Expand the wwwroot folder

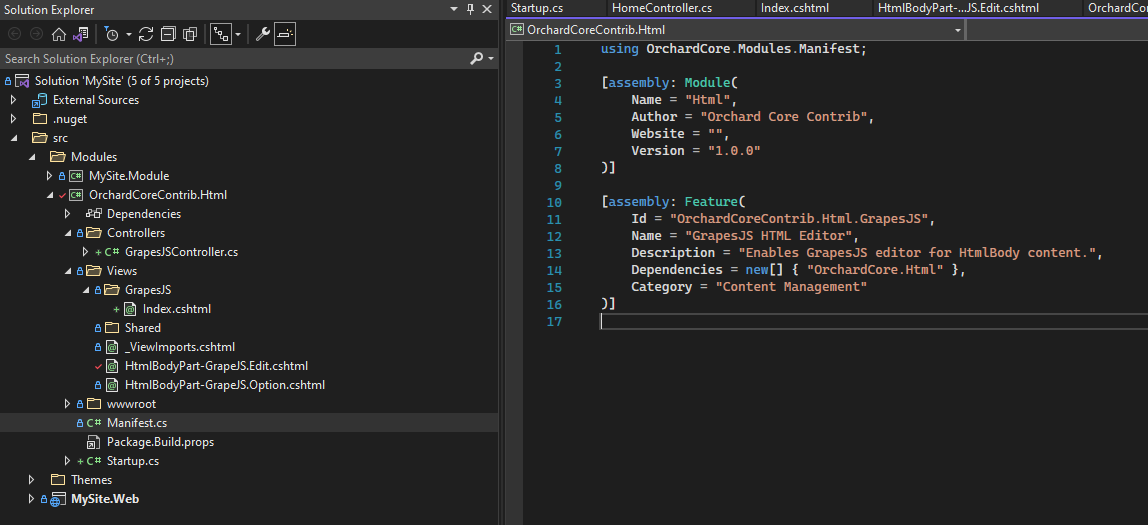click(x=67, y=403)
